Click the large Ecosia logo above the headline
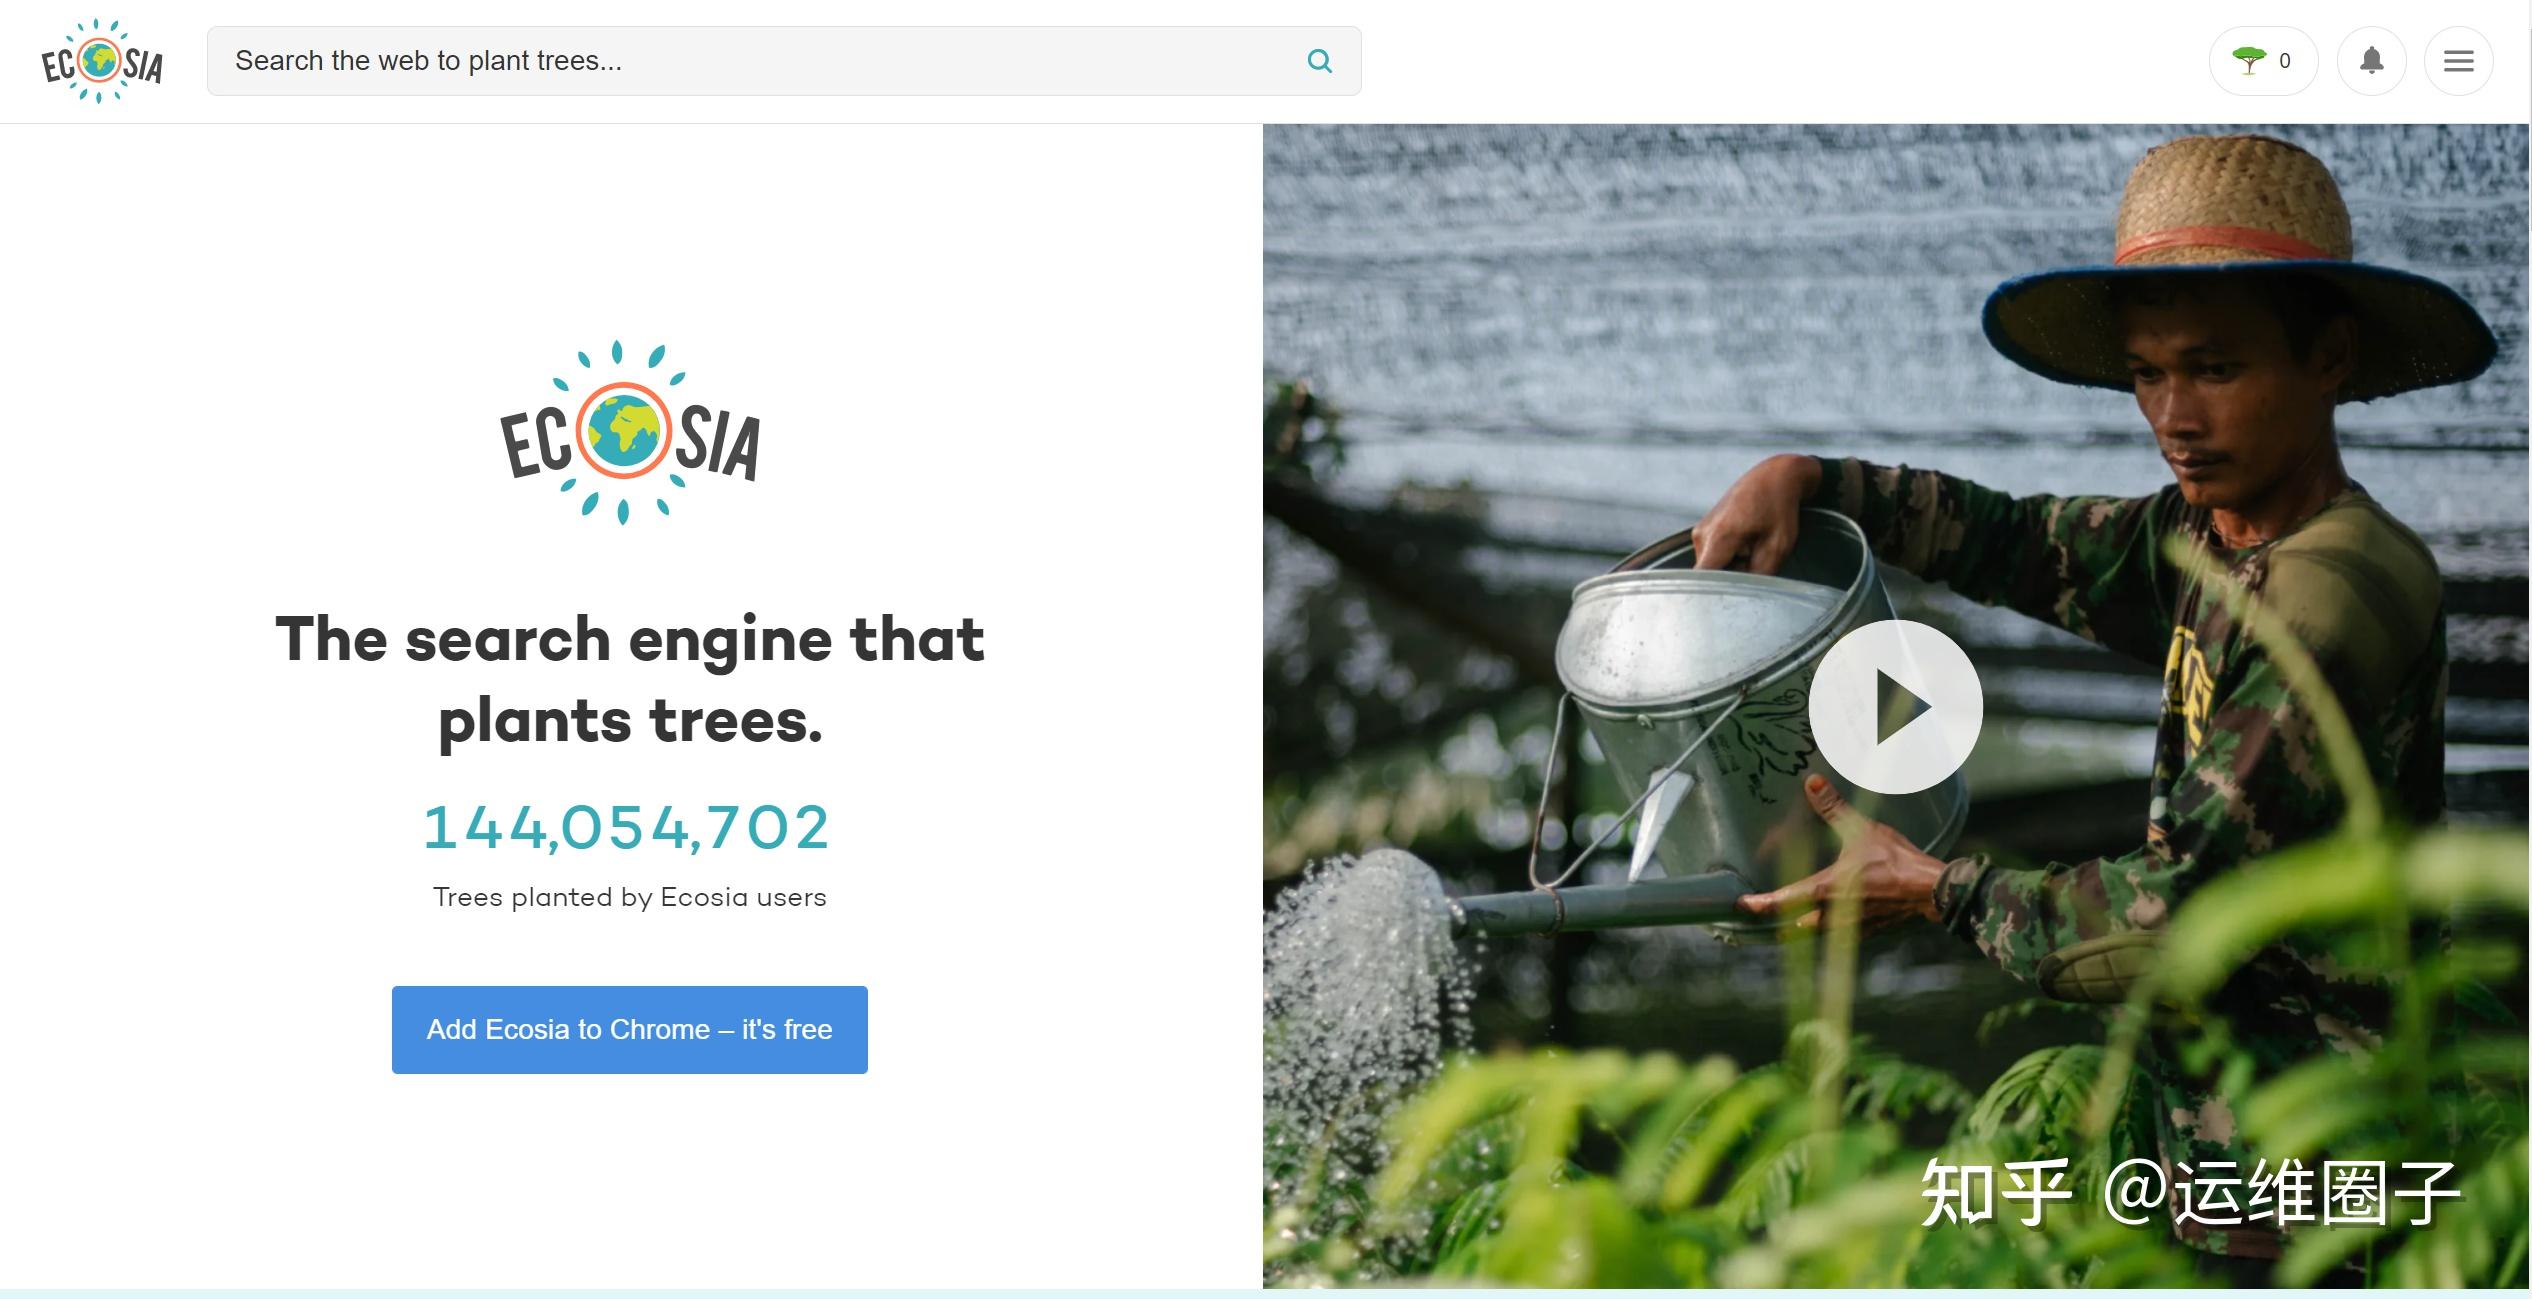 [x=630, y=432]
